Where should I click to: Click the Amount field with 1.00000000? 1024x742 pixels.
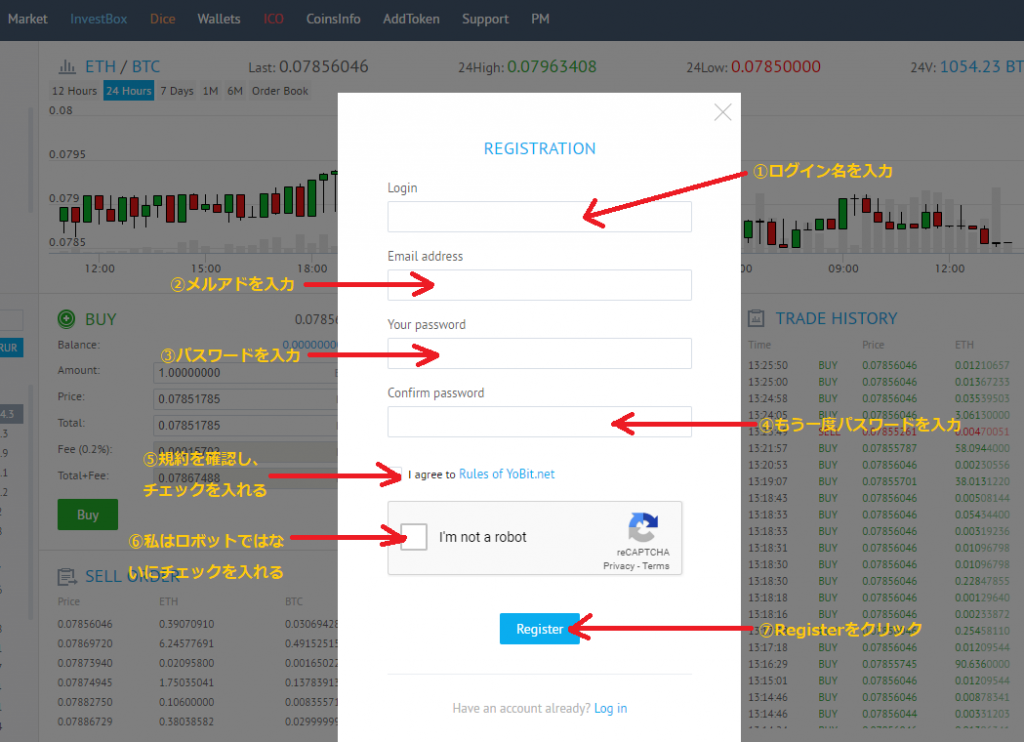(x=246, y=373)
